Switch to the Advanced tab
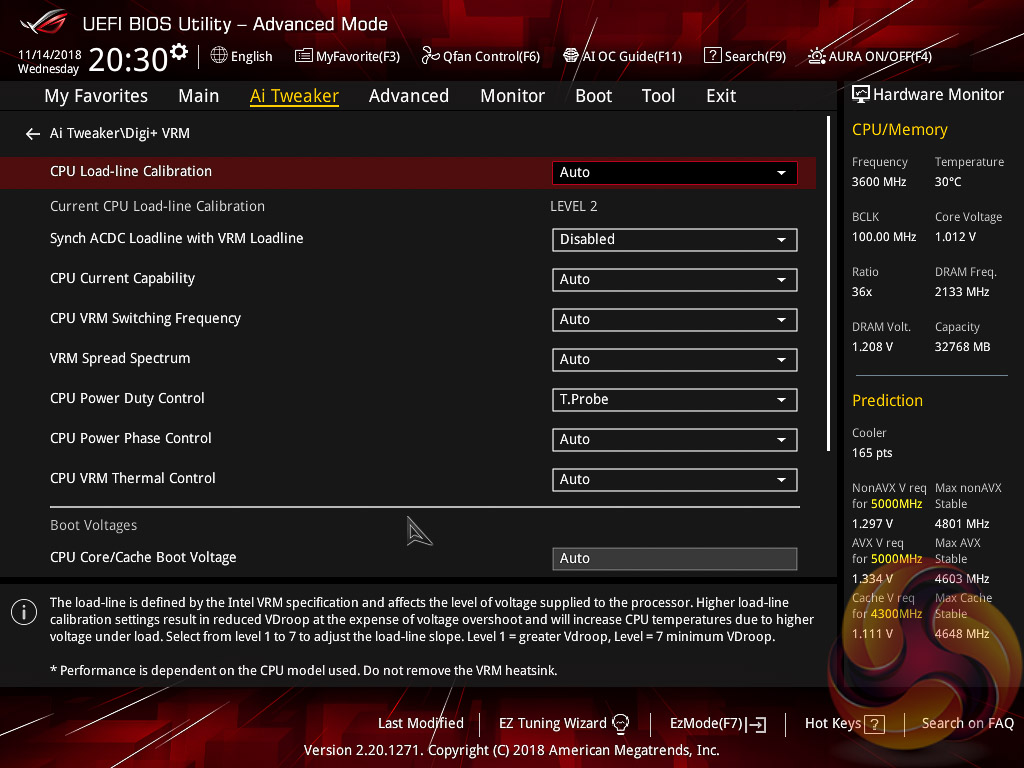 click(x=408, y=96)
